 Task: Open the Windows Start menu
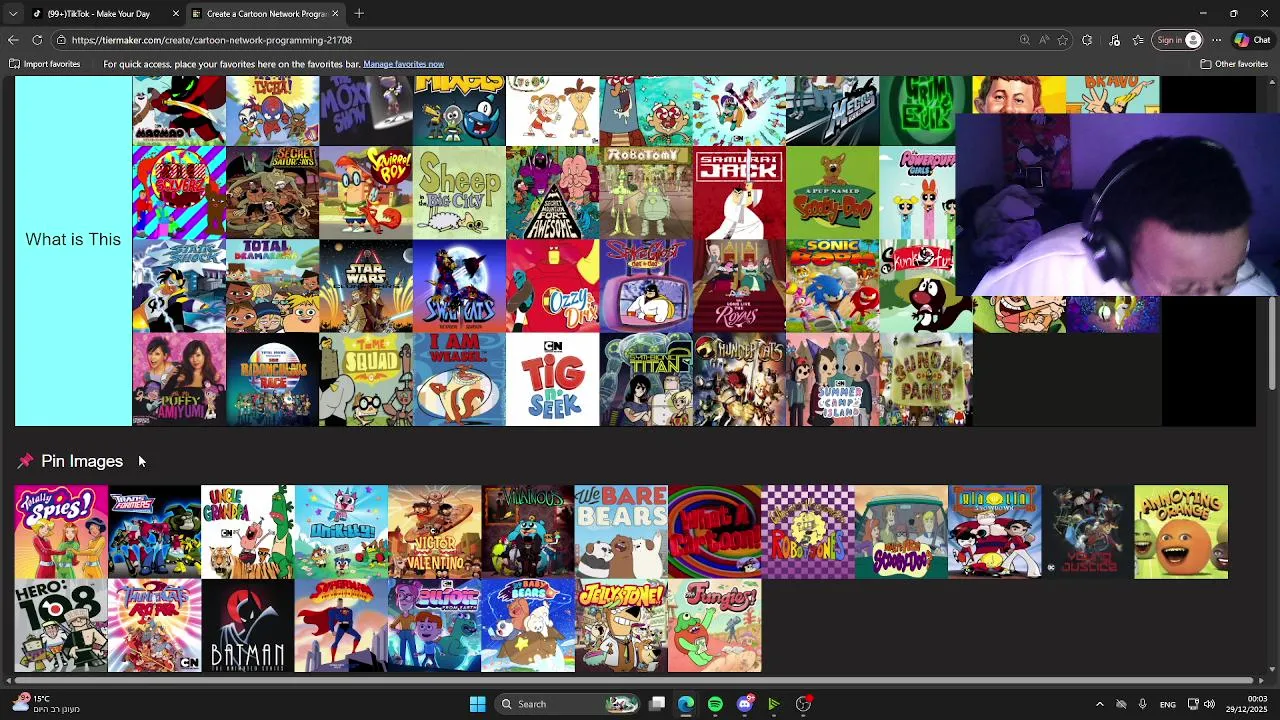477,704
